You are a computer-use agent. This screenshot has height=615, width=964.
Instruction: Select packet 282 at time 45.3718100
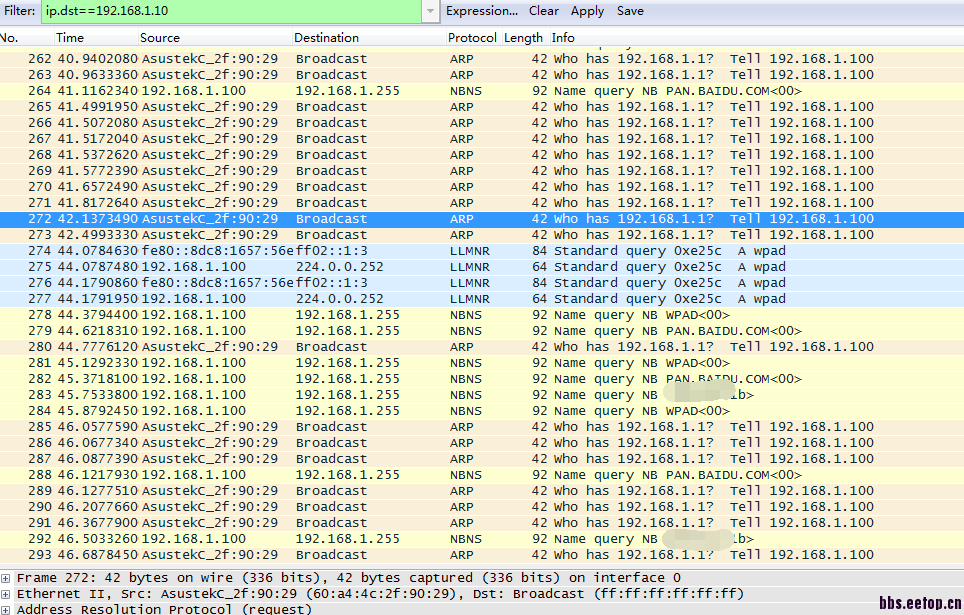click(482, 379)
